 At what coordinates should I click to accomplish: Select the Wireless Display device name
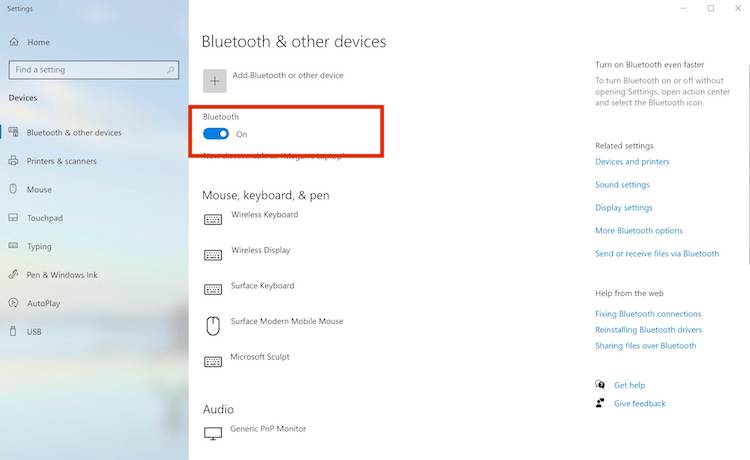point(261,250)
